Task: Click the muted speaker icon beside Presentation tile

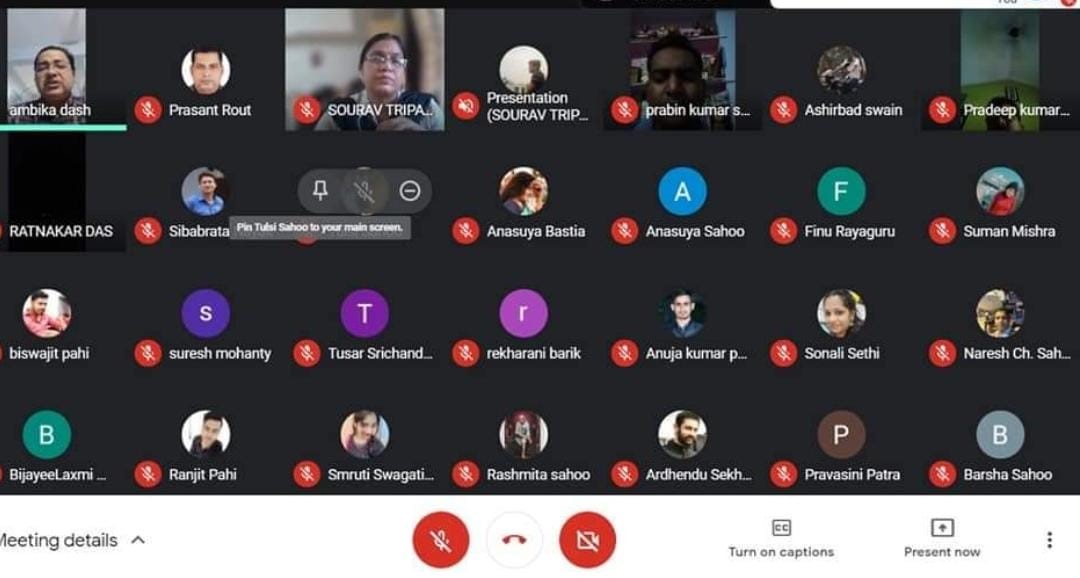Action: (466, 106)
